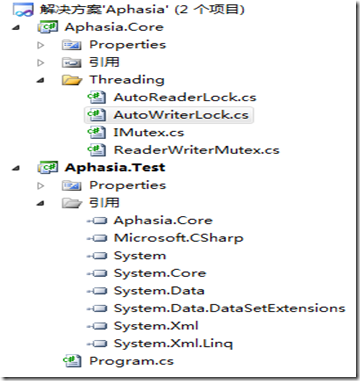Select the Aphasia.Core project name
The image size is (360, 381).
click(114, 27)
